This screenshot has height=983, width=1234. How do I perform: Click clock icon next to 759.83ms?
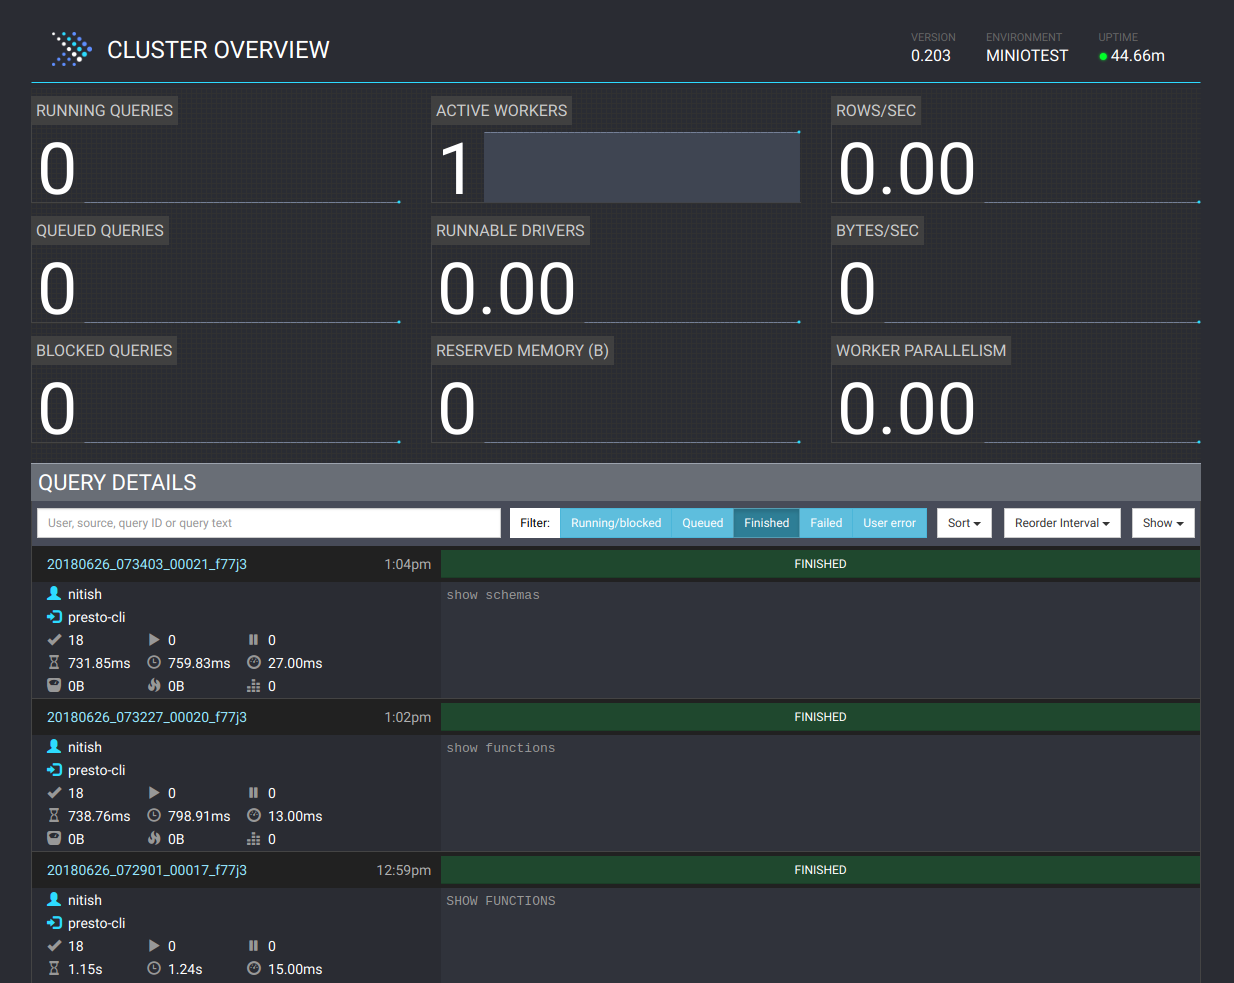click(x=154, y=663)
